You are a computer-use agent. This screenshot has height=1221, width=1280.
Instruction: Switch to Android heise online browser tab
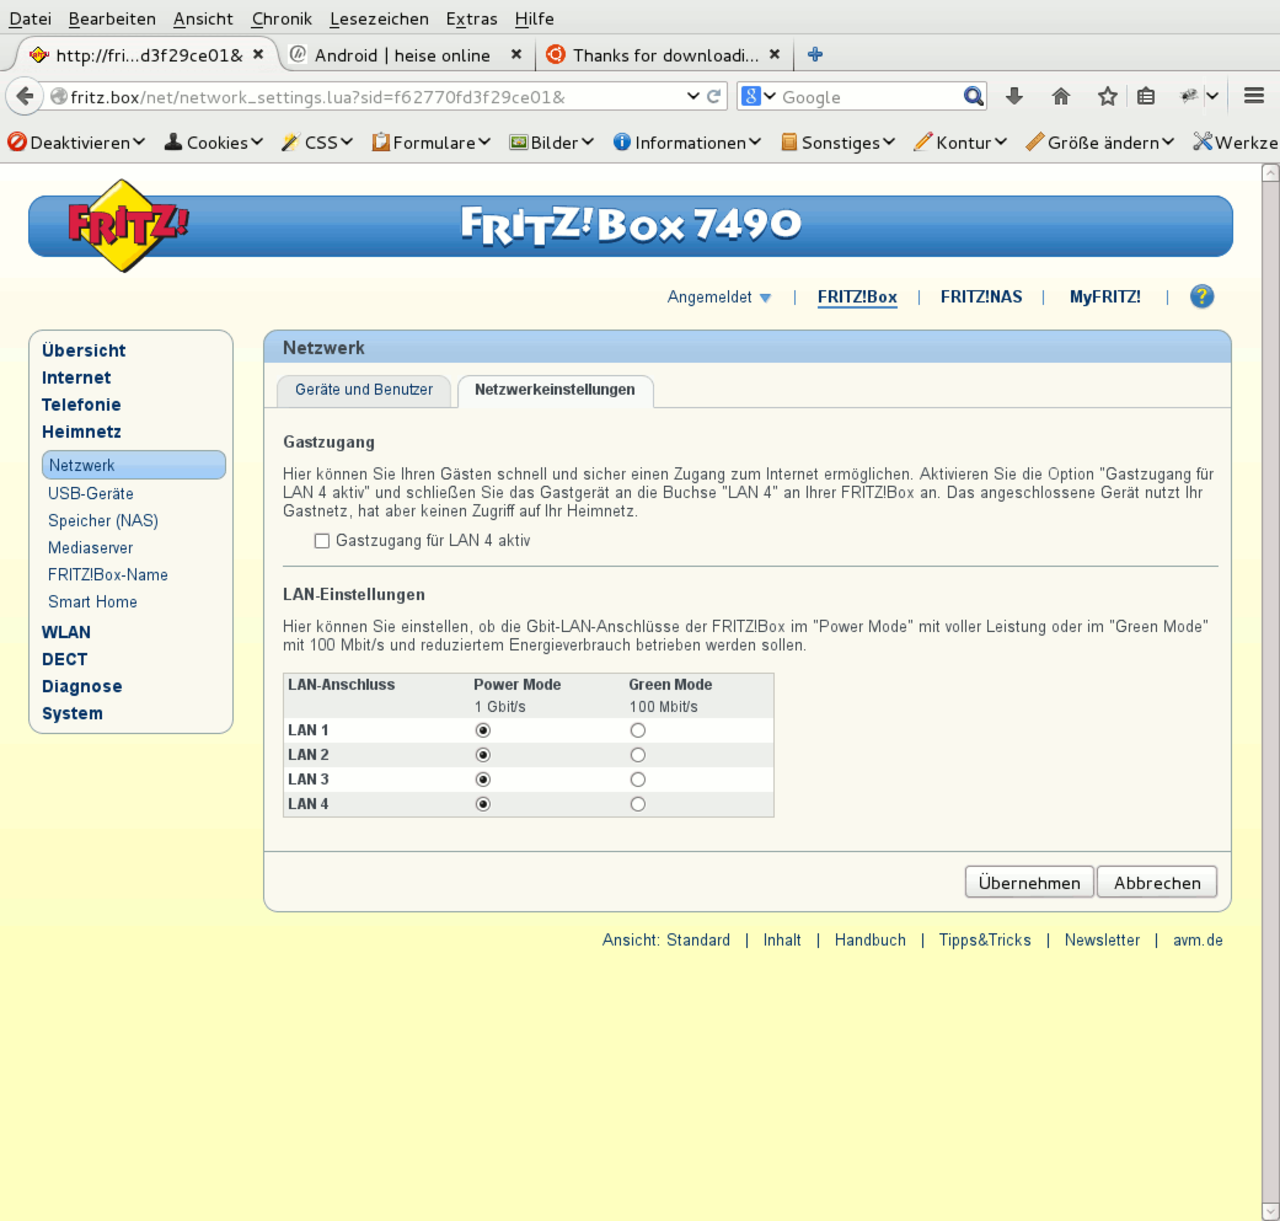coord(403,55)
